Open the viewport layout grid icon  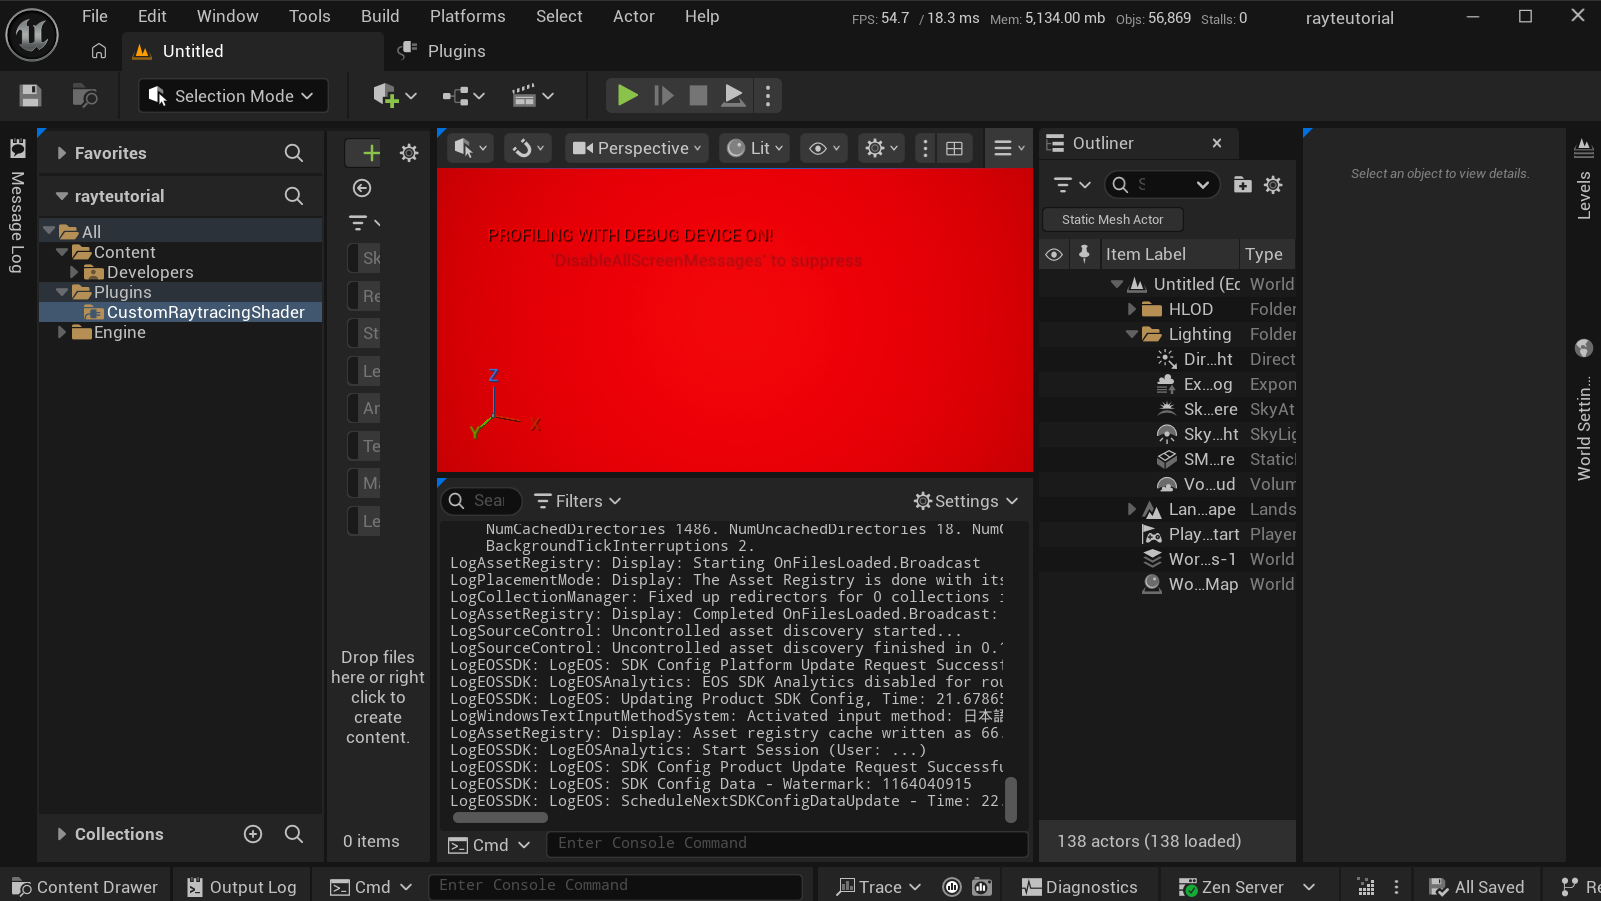(955, 148)
